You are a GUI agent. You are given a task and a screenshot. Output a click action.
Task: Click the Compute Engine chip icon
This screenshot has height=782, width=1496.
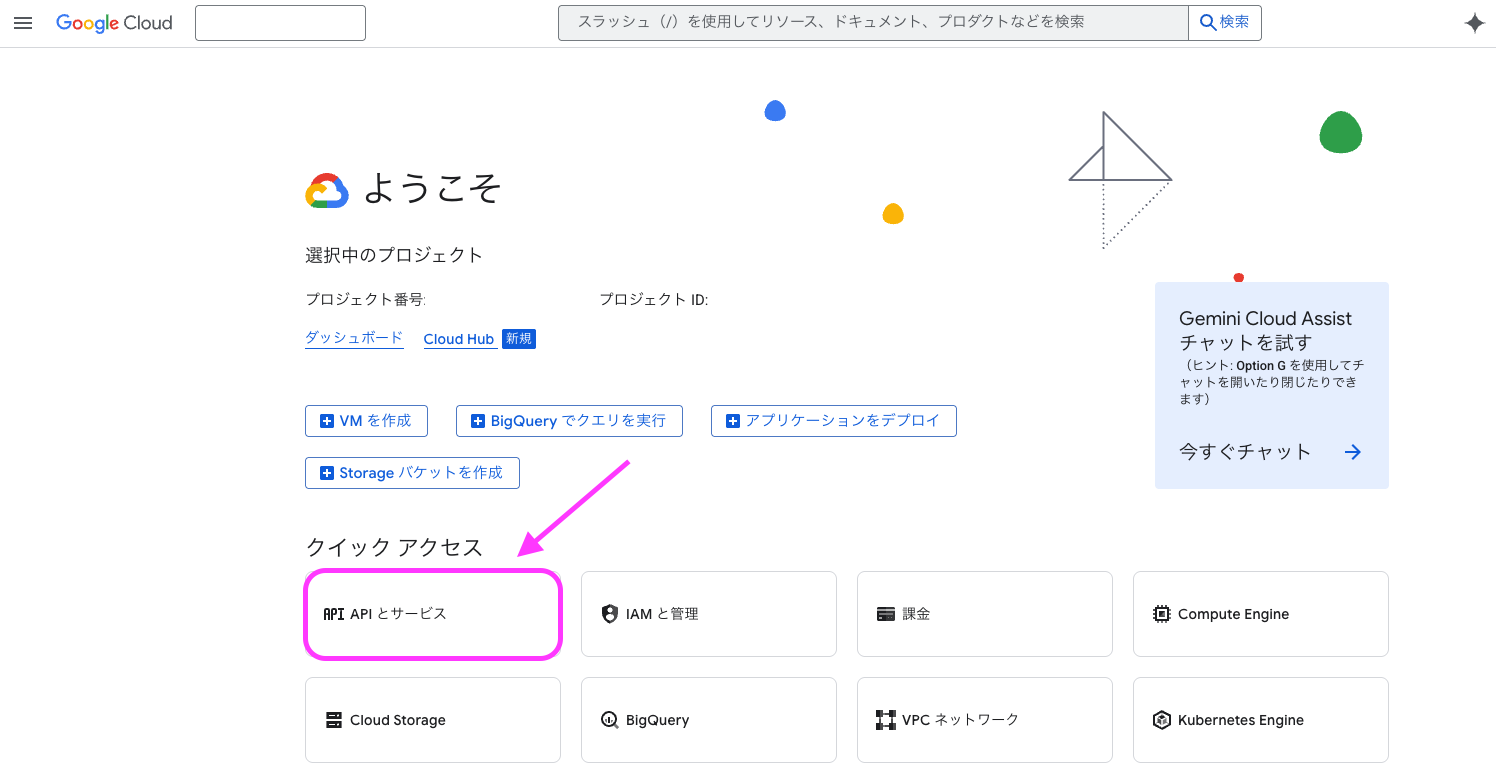(x=1161, y=613)
